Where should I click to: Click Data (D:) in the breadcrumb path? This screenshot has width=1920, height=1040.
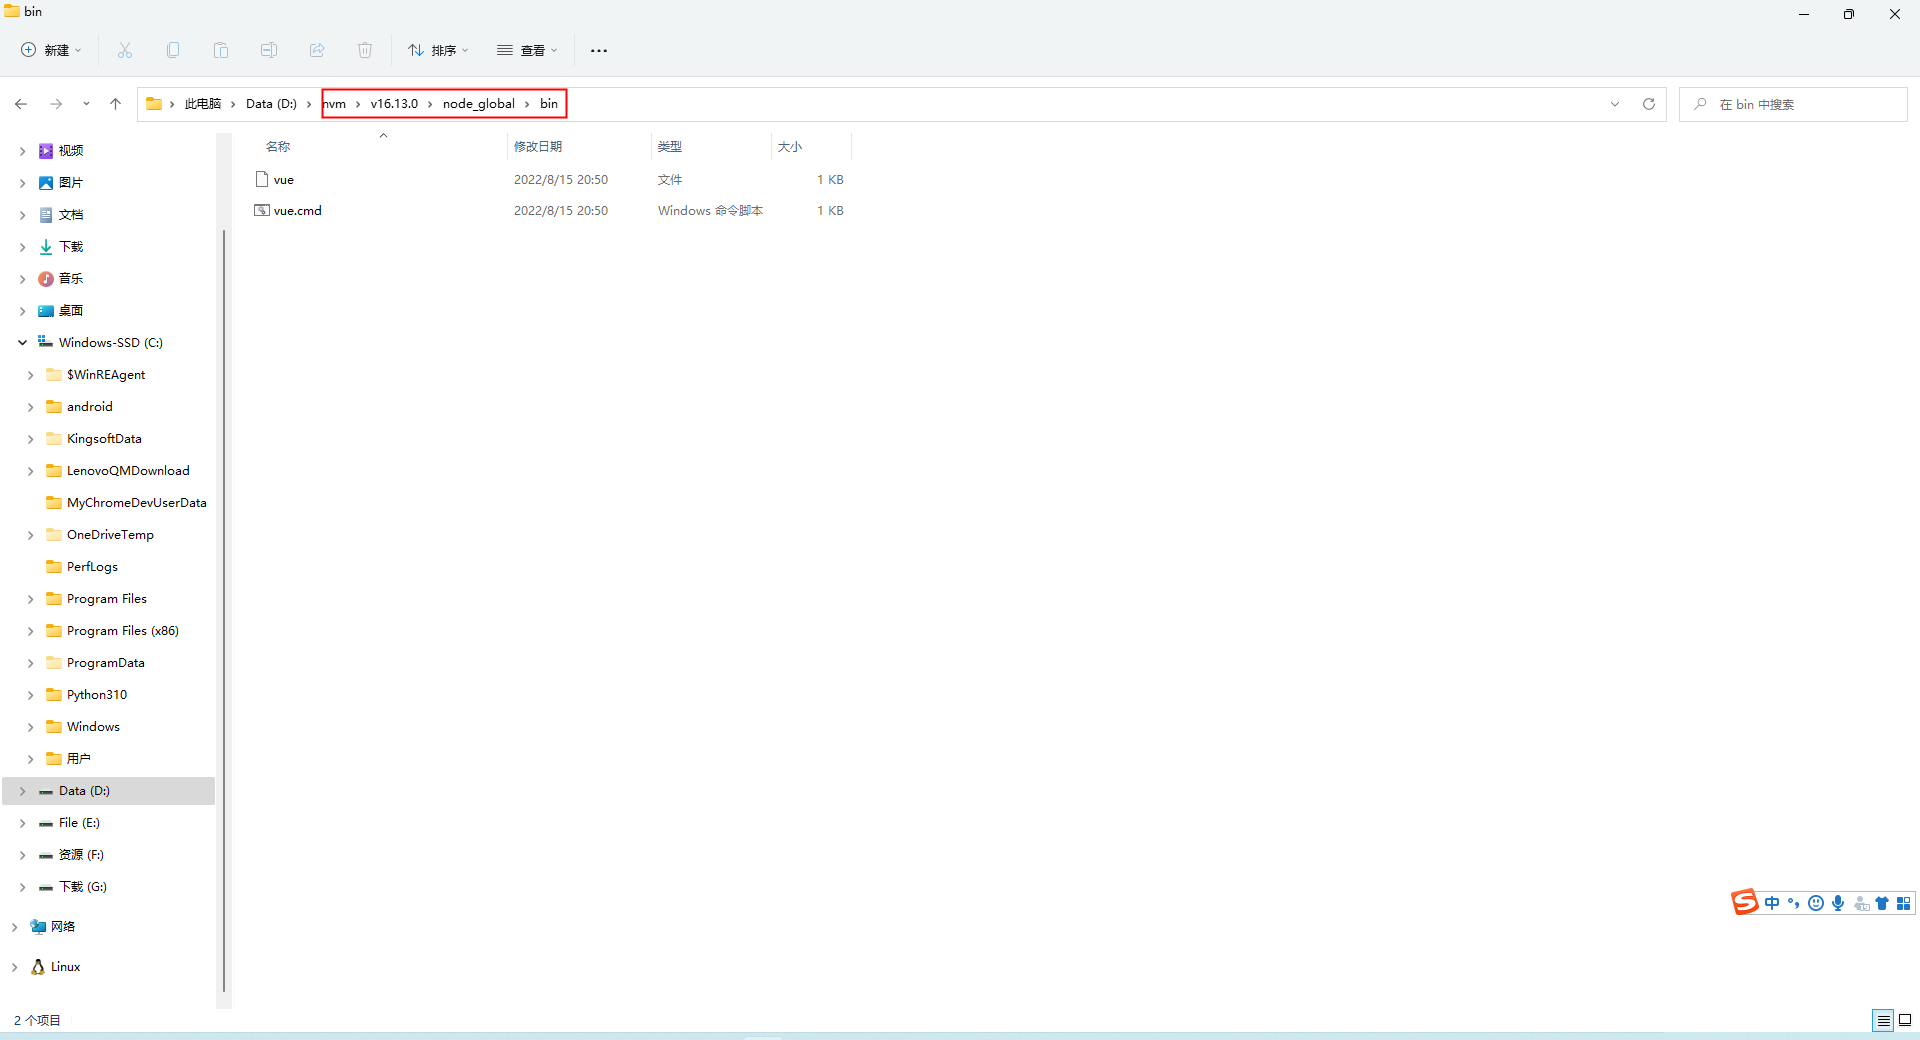pyautogui.click(x=271, y=104)
